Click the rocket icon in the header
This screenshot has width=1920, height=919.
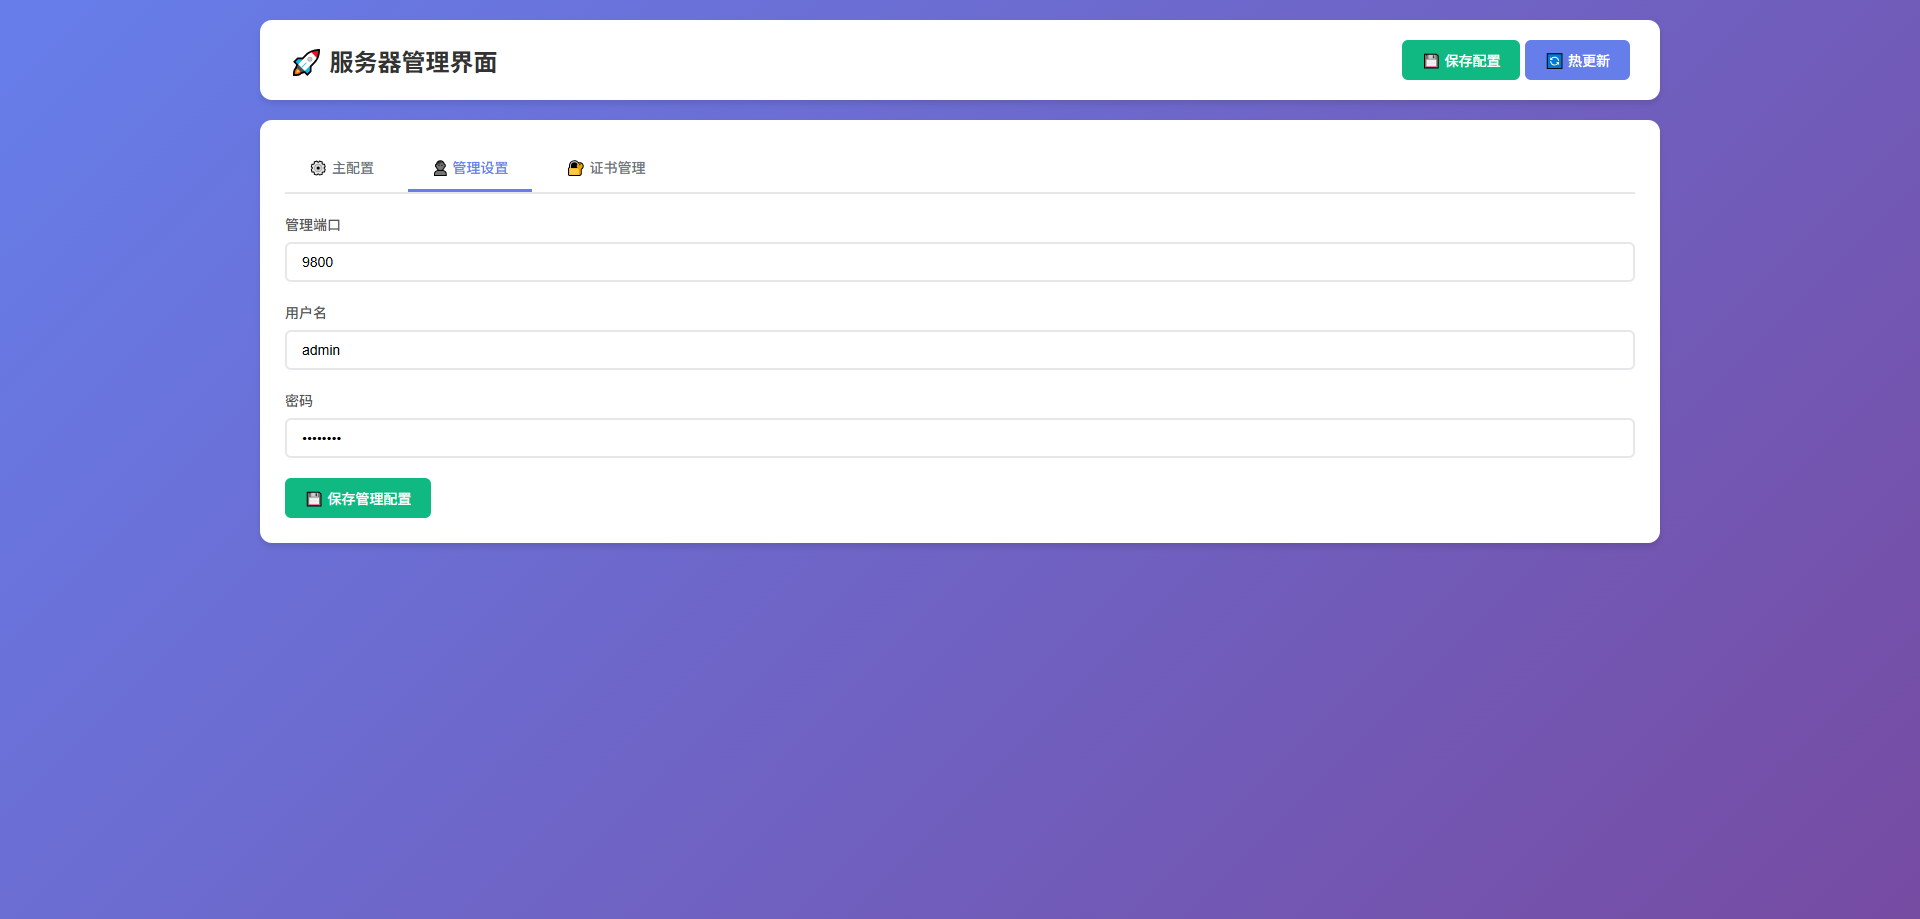(306, 62)
